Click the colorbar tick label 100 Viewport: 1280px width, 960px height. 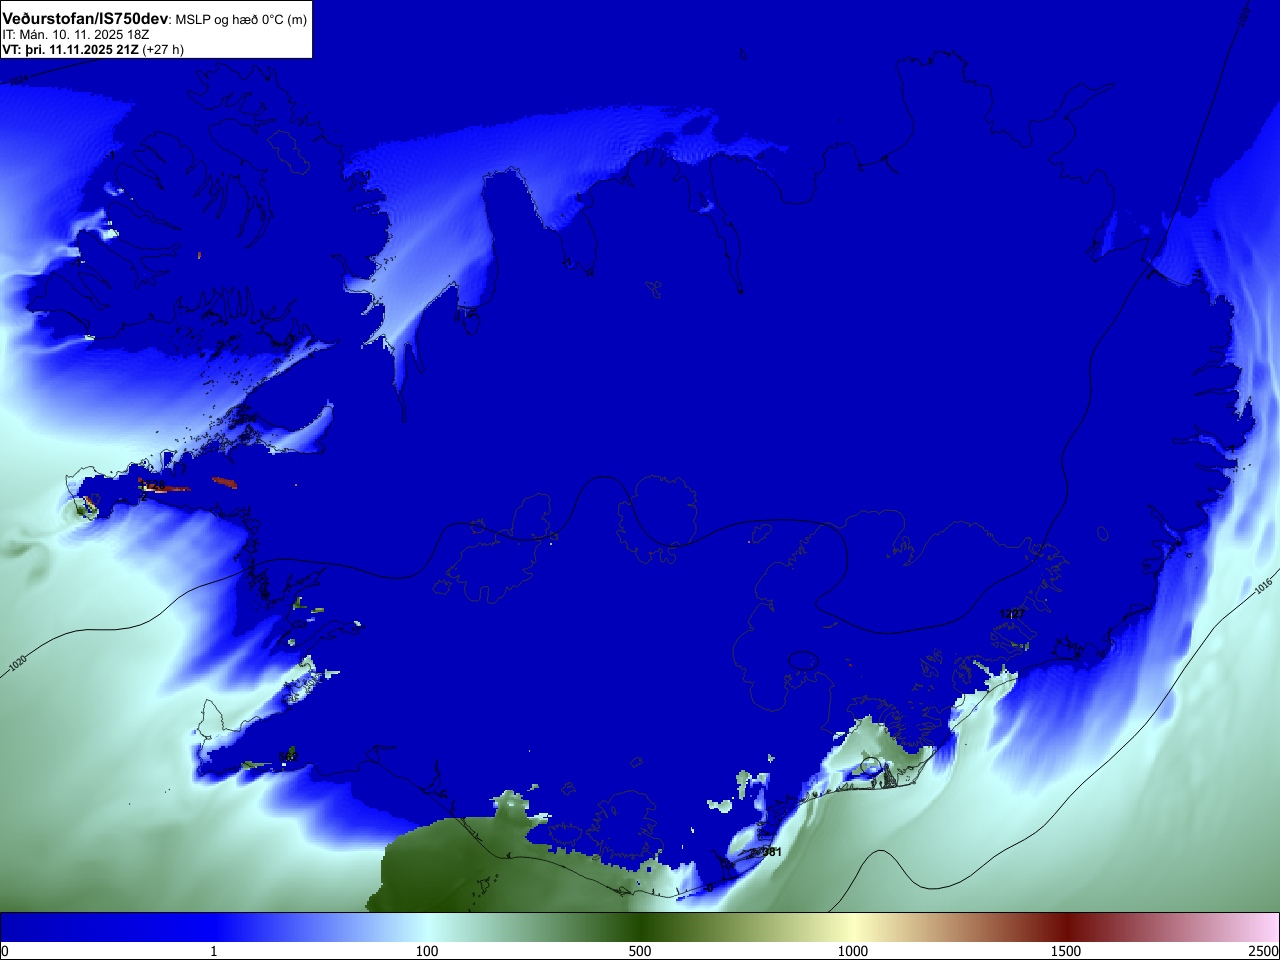(427, 951)
